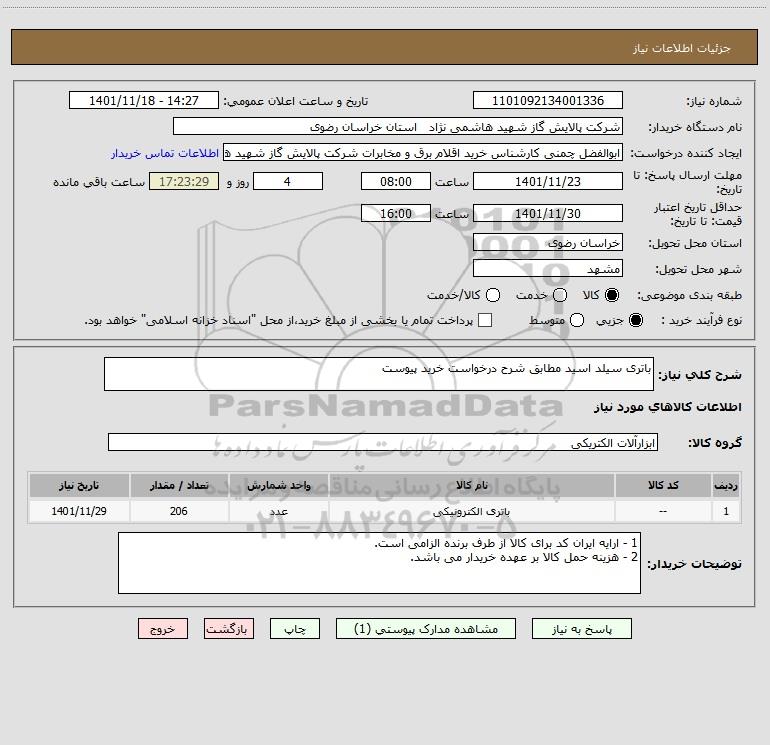Image resolution: width=770 pixels, height=745 pixels.
Task: Click the چاپ print button
Action: pyautogui.click(x=295, y=629)
